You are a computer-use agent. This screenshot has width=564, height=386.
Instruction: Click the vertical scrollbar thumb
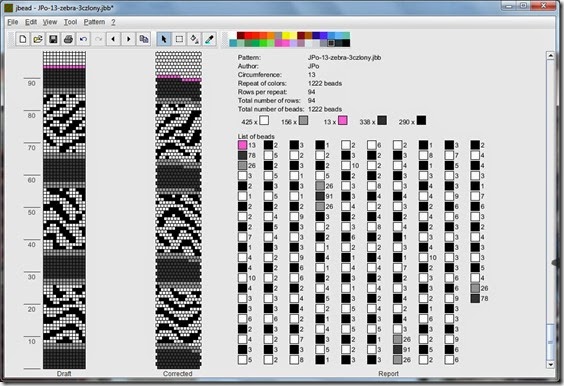click(x=550, y=342)
